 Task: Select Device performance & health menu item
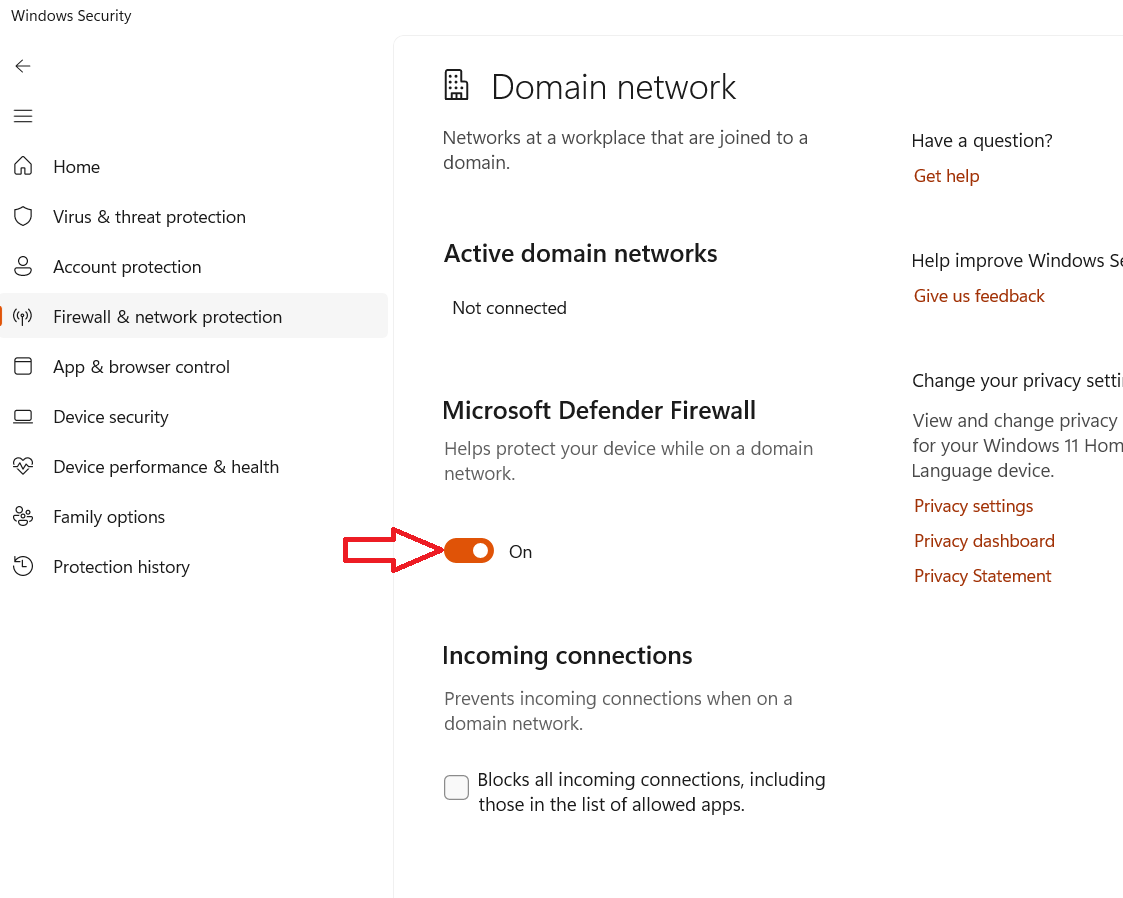click(x=166, y=467)
